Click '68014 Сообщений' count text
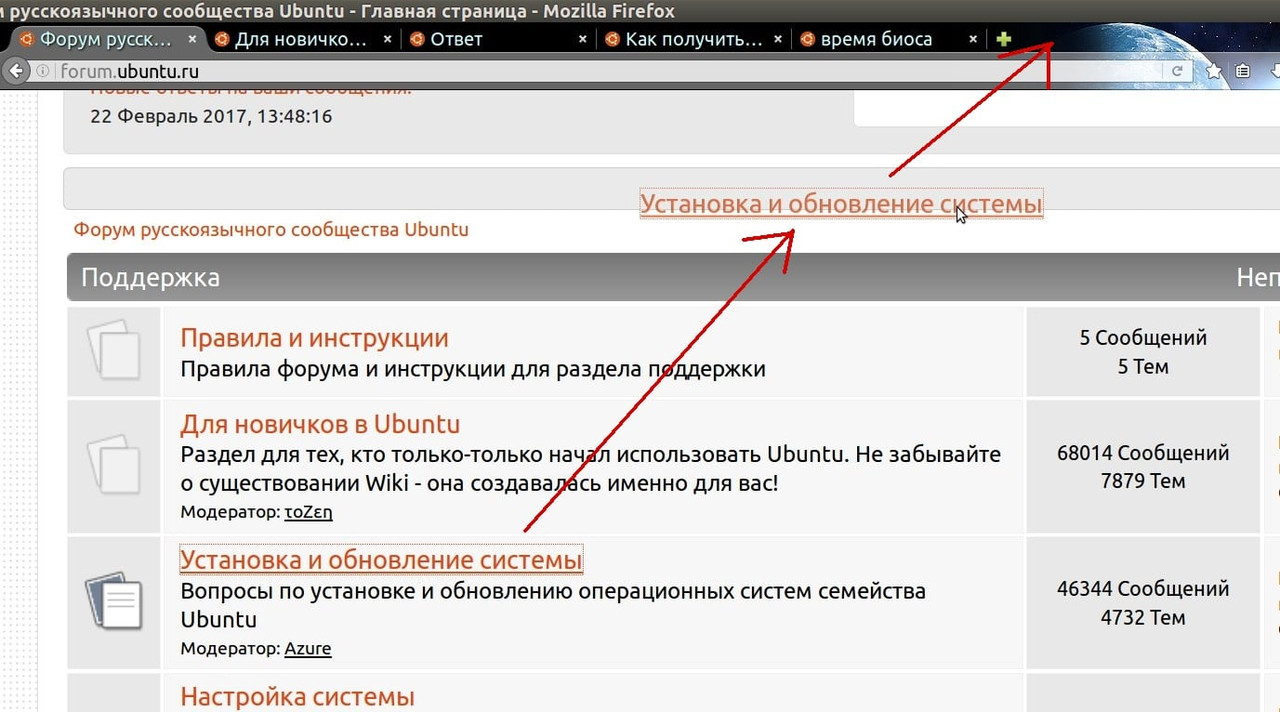The height and width of the screenshot is (712, 1280). pyautogui.click(x=1143, y=453)
